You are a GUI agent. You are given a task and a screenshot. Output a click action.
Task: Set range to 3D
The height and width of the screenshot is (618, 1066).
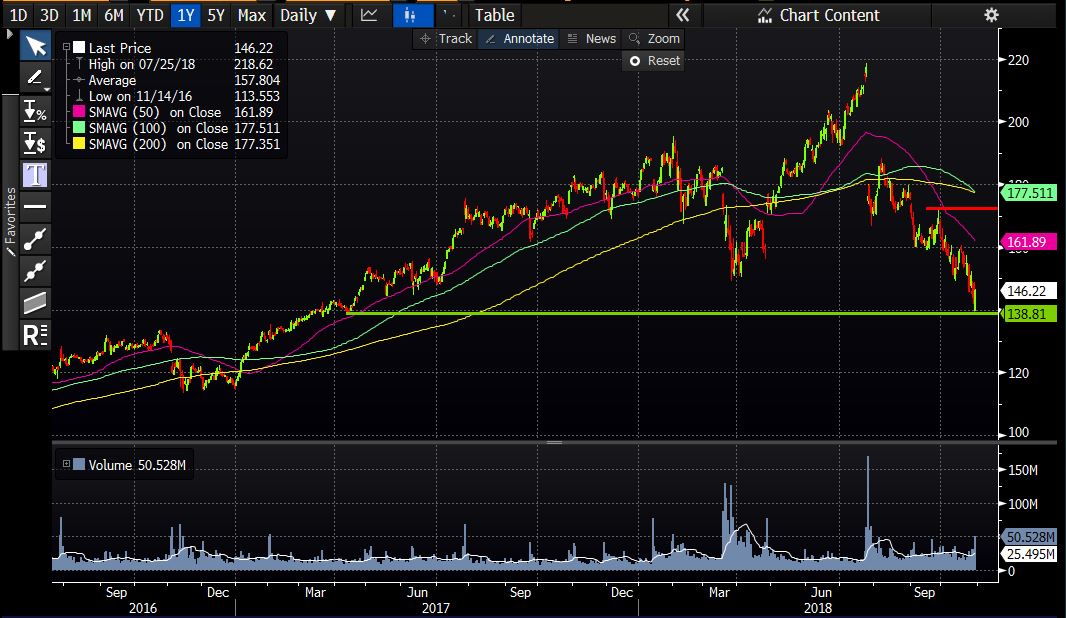pos(49,15)
